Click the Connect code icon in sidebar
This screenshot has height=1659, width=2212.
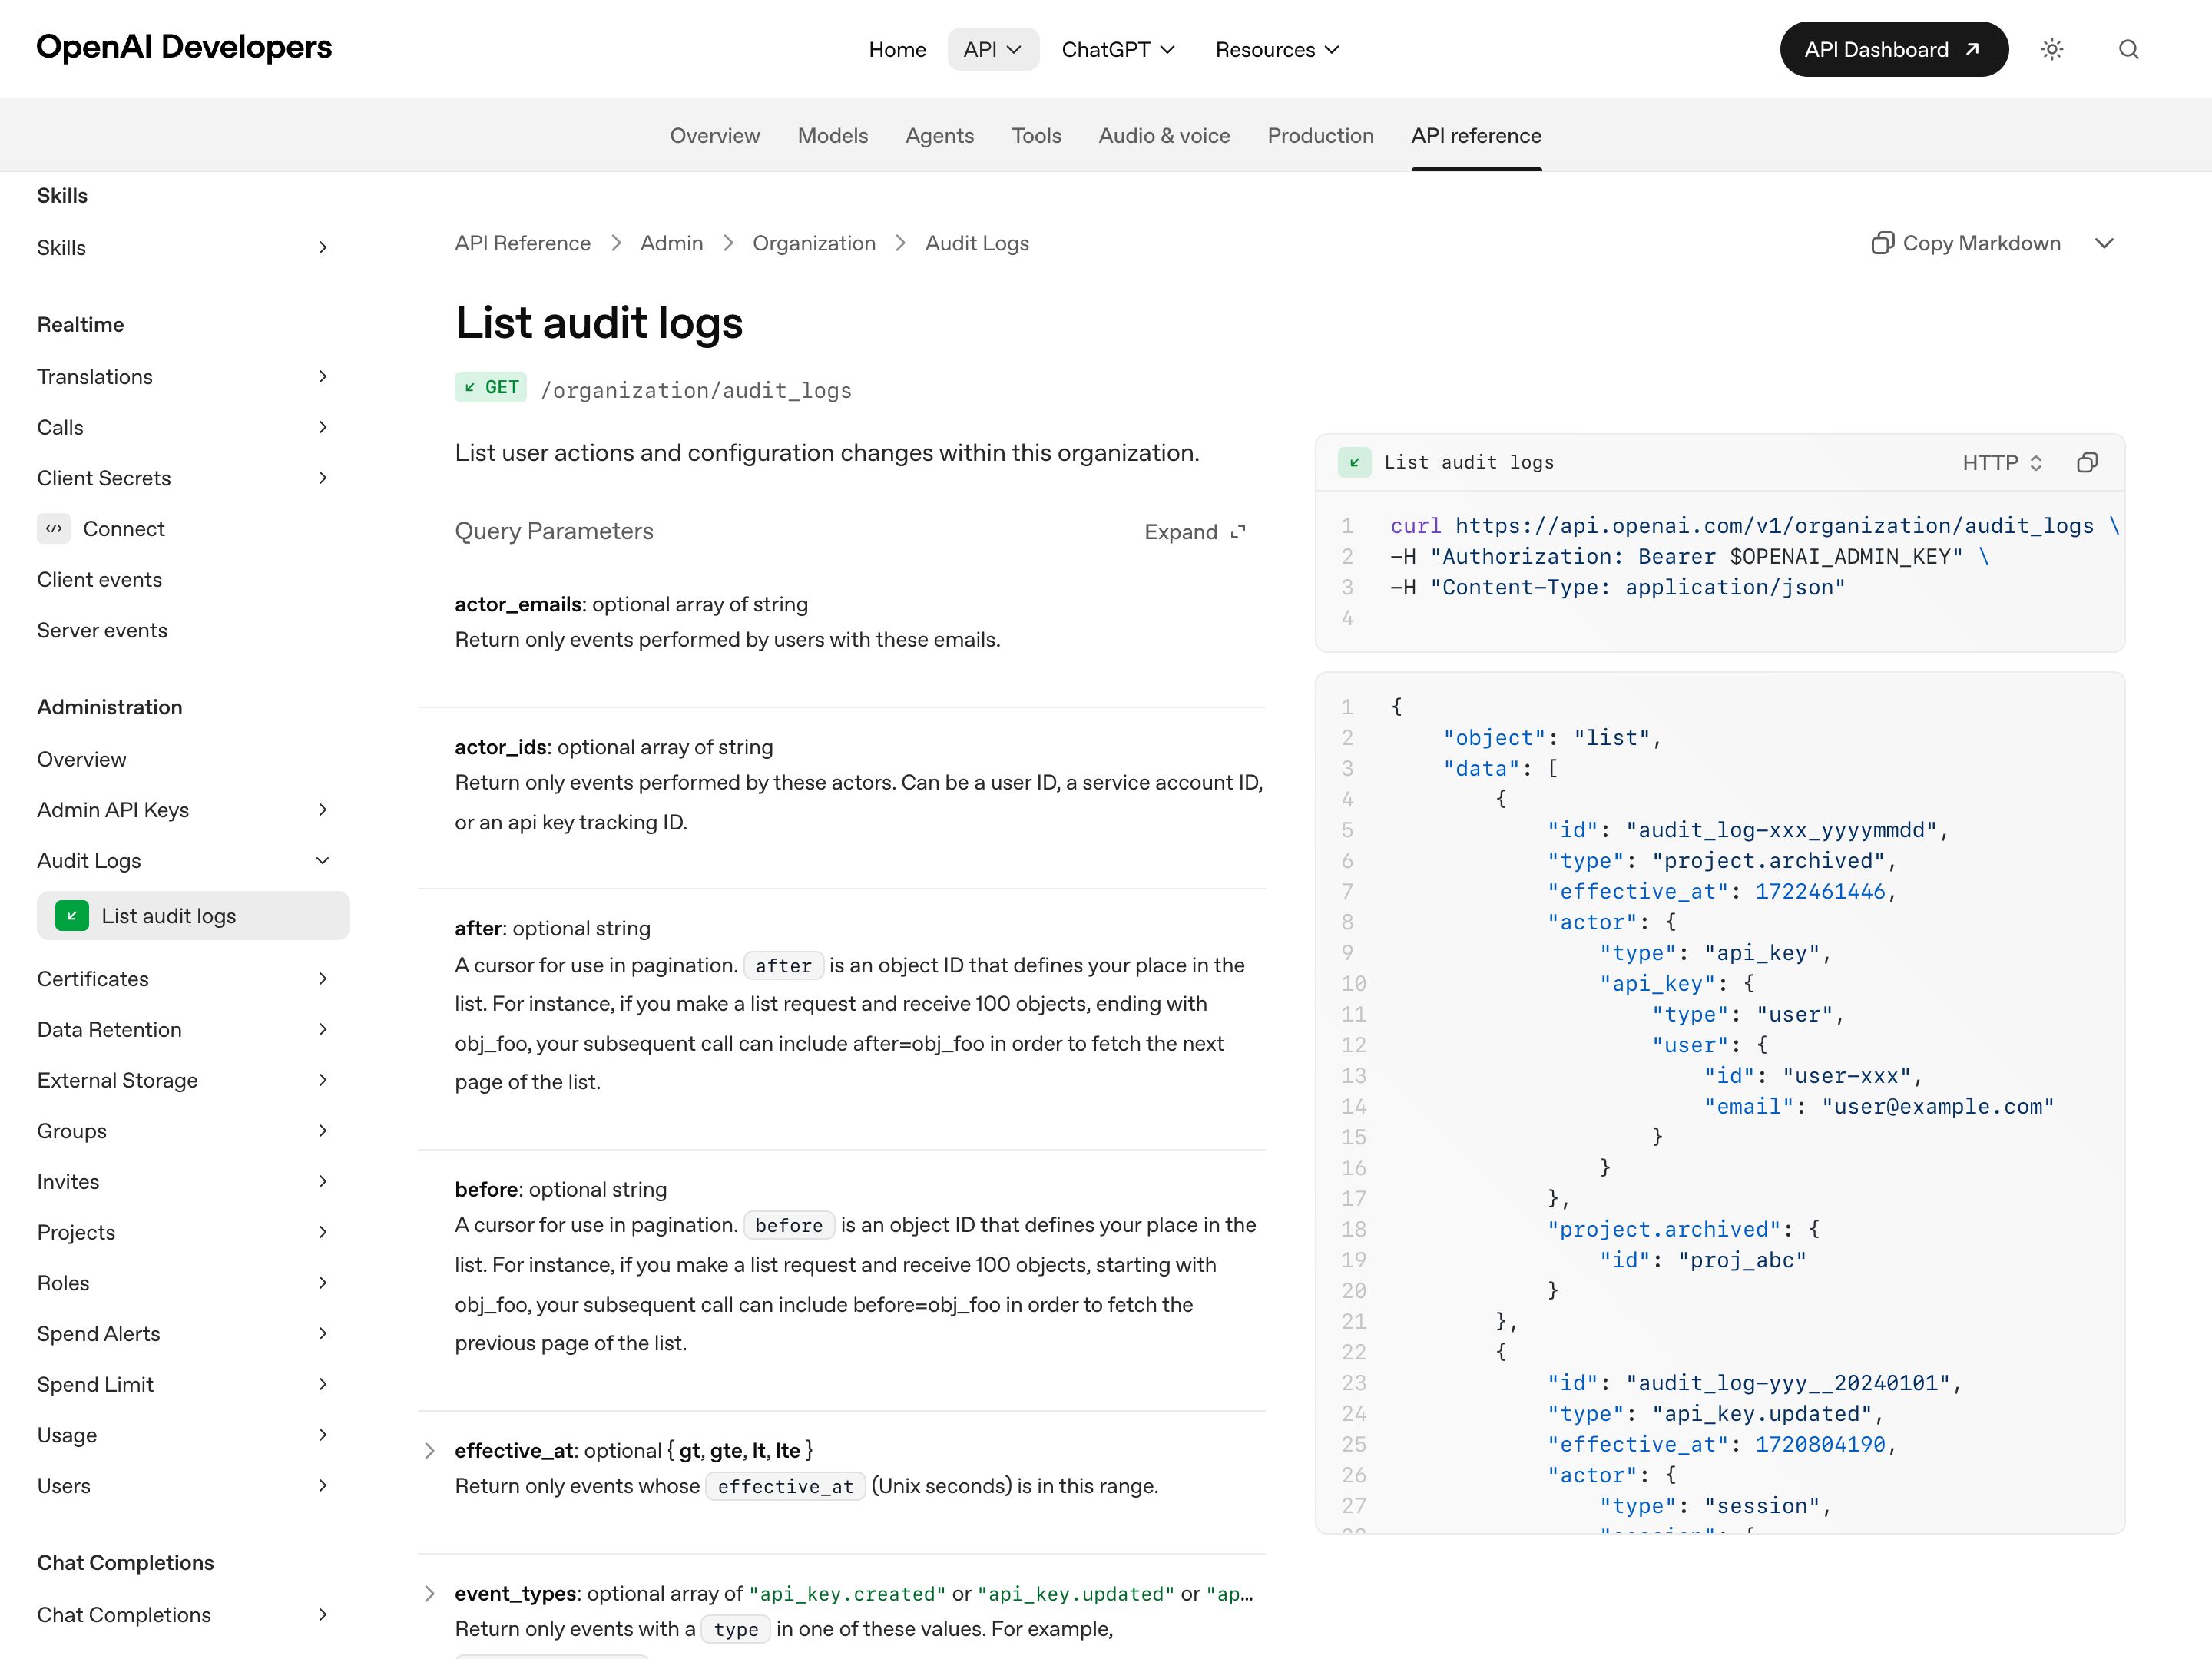[54, 528]
